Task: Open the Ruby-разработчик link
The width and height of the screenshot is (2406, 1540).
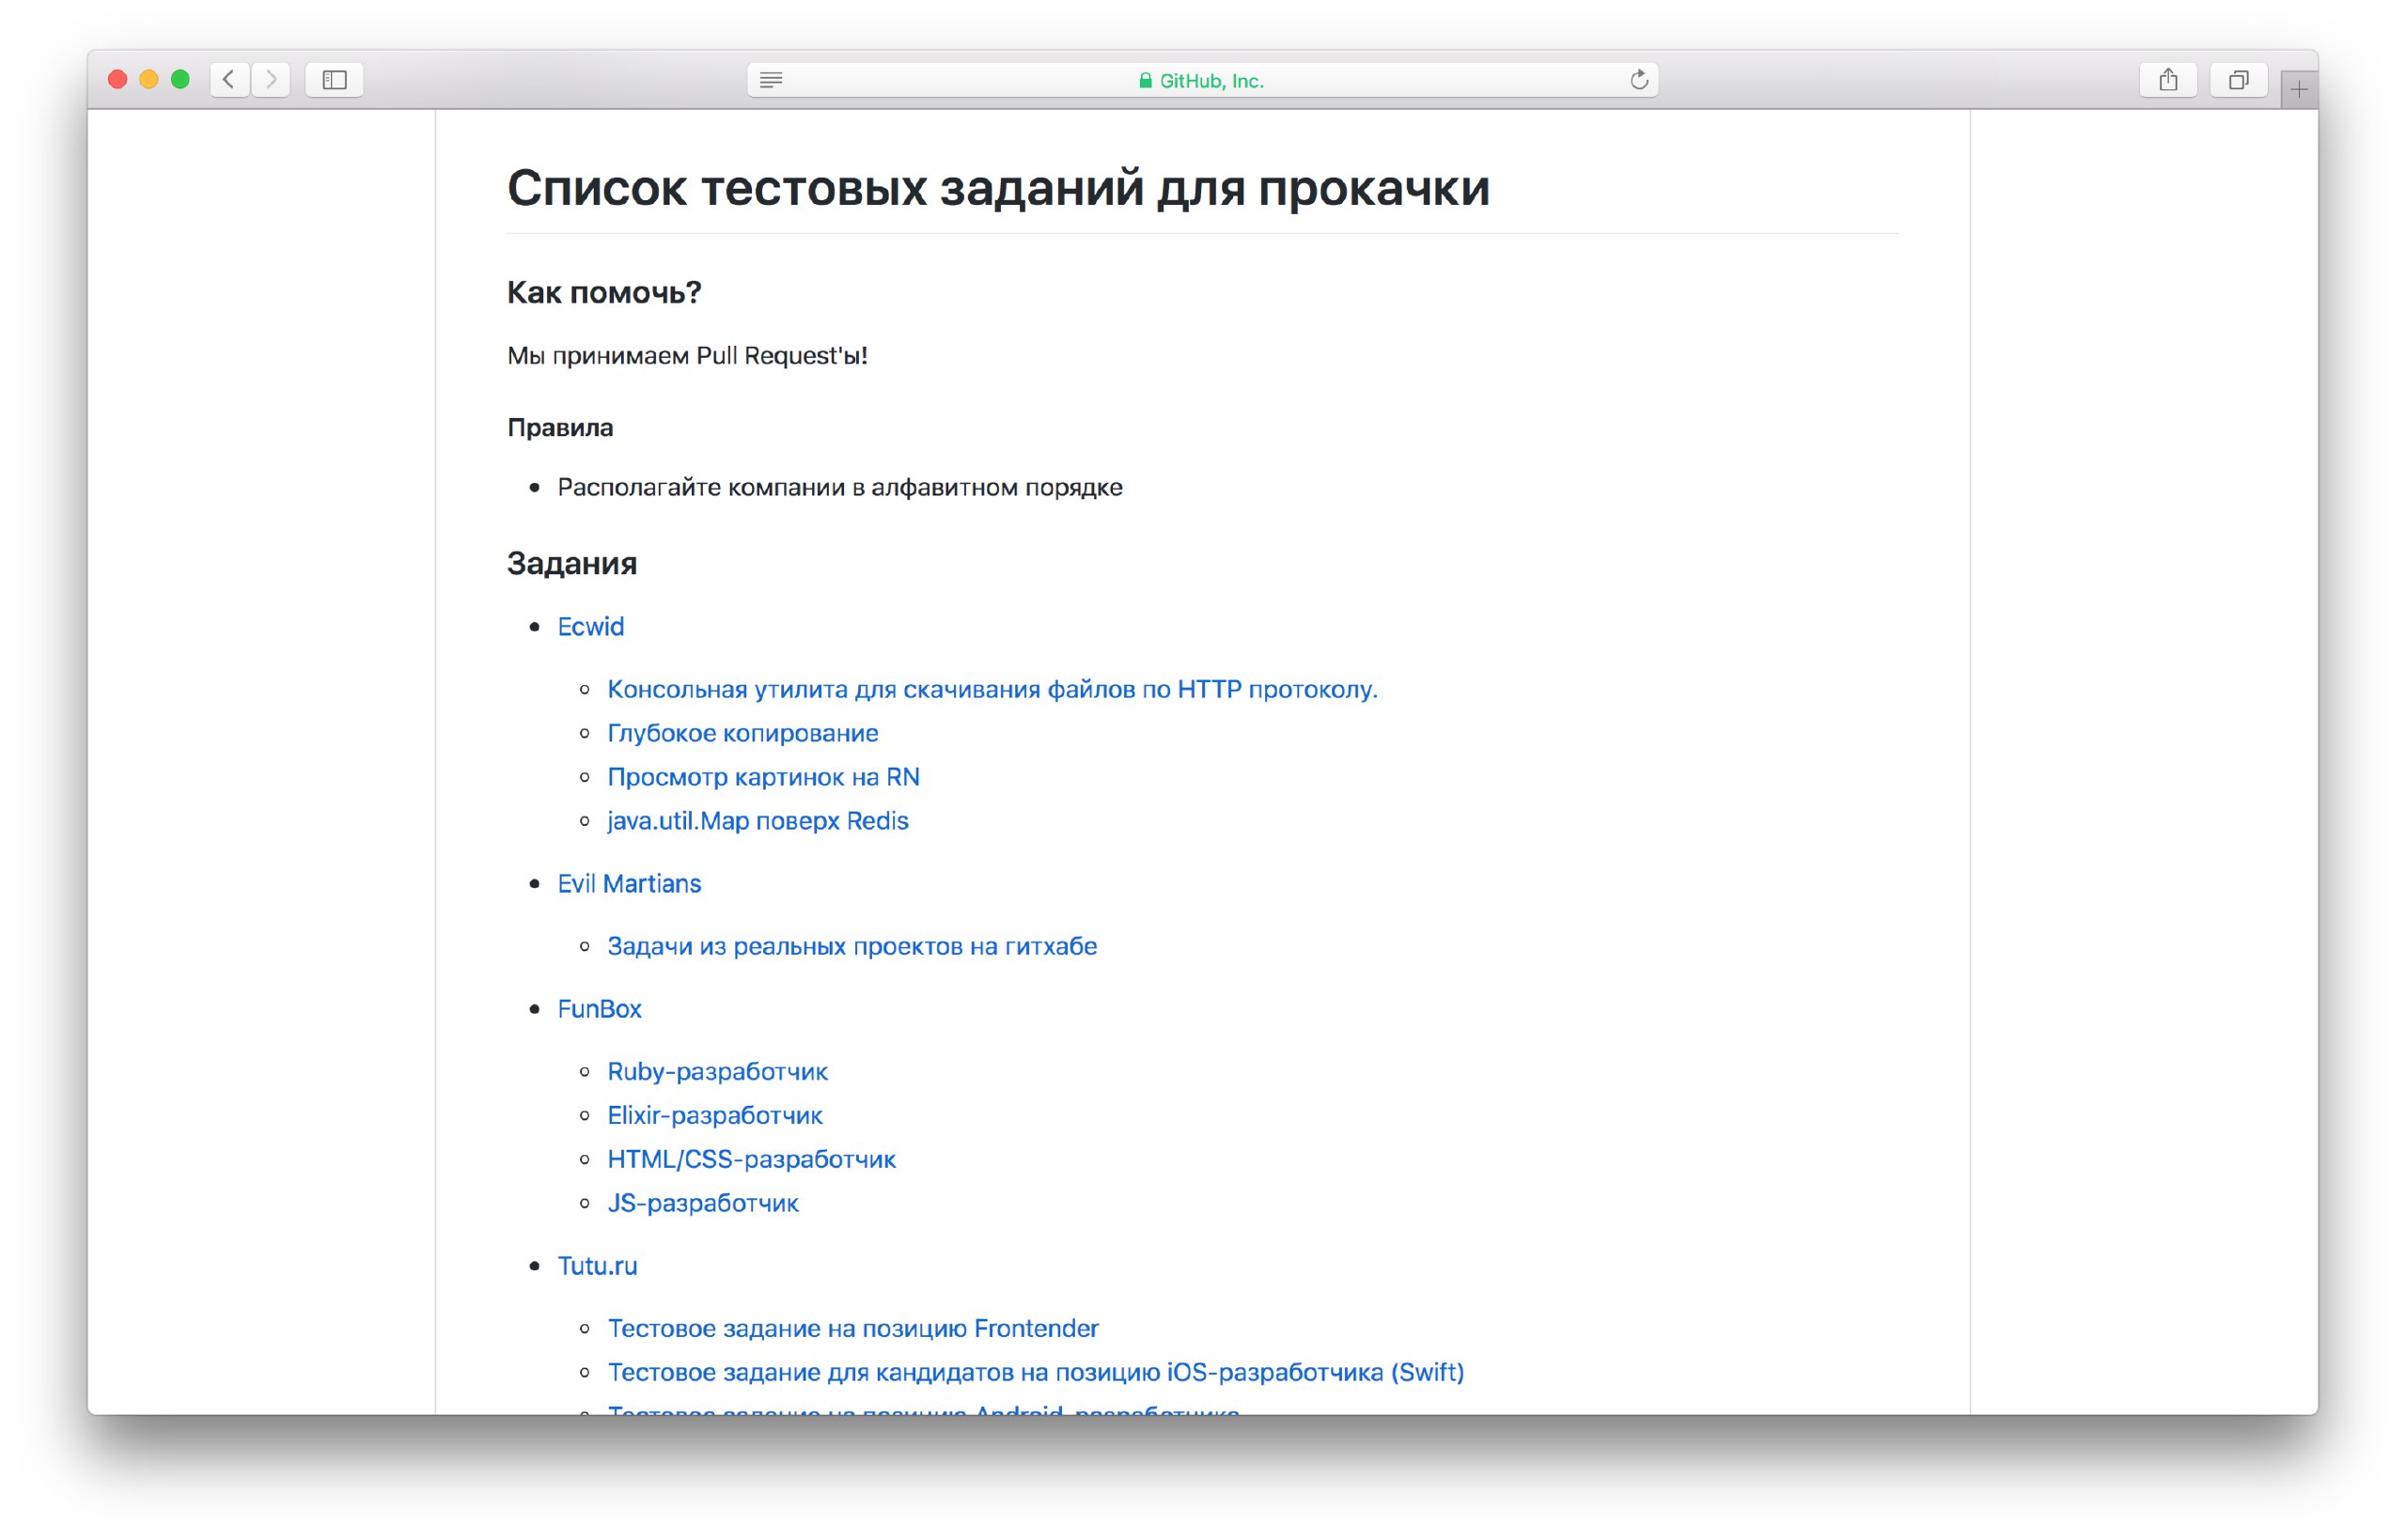Action: (x=717, y=1071)
